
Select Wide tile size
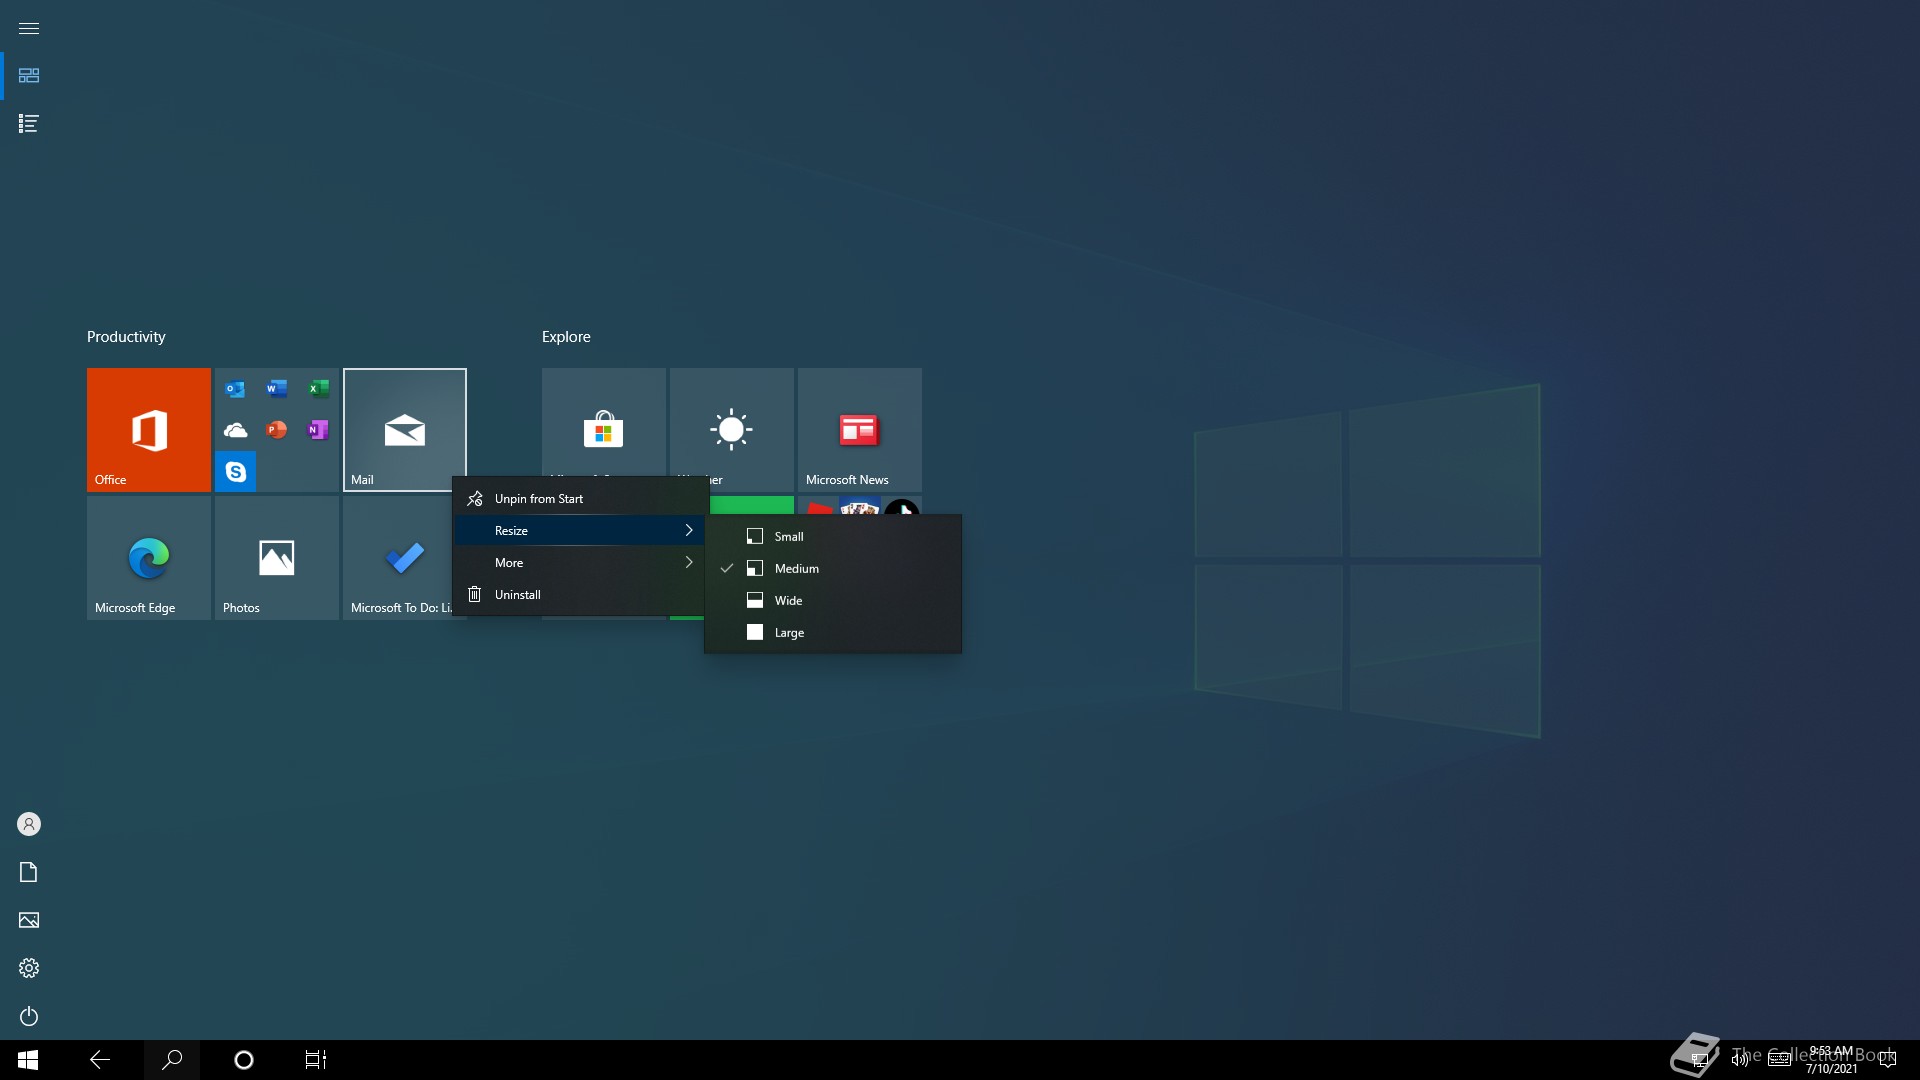(833, 601)
